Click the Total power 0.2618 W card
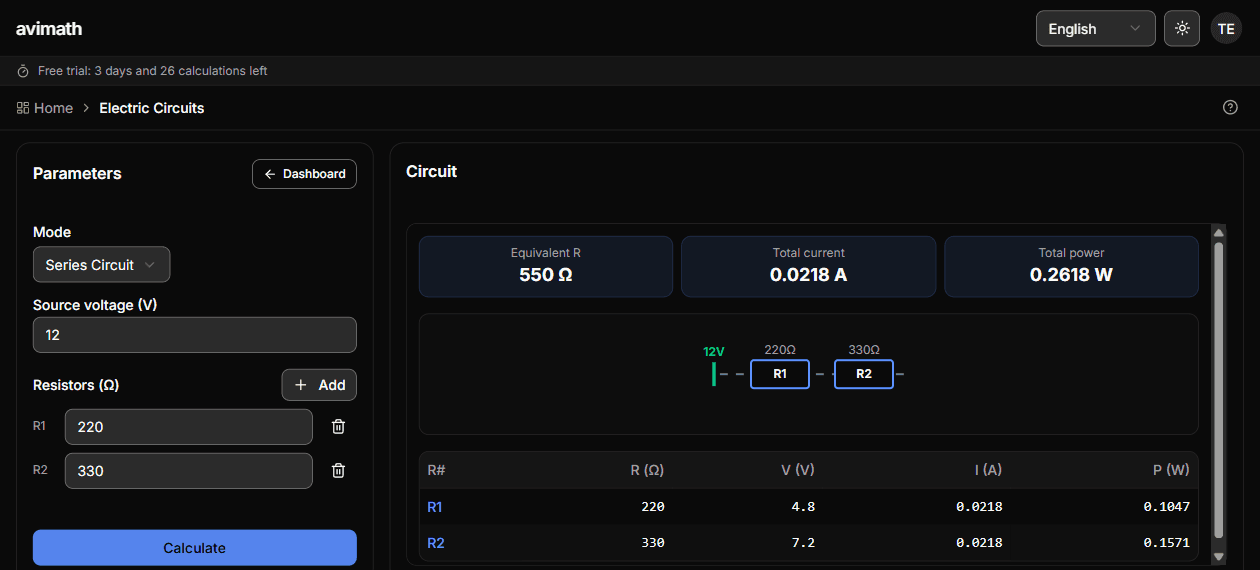The width and height of the screenshot is (1260, 570). 1071,266
